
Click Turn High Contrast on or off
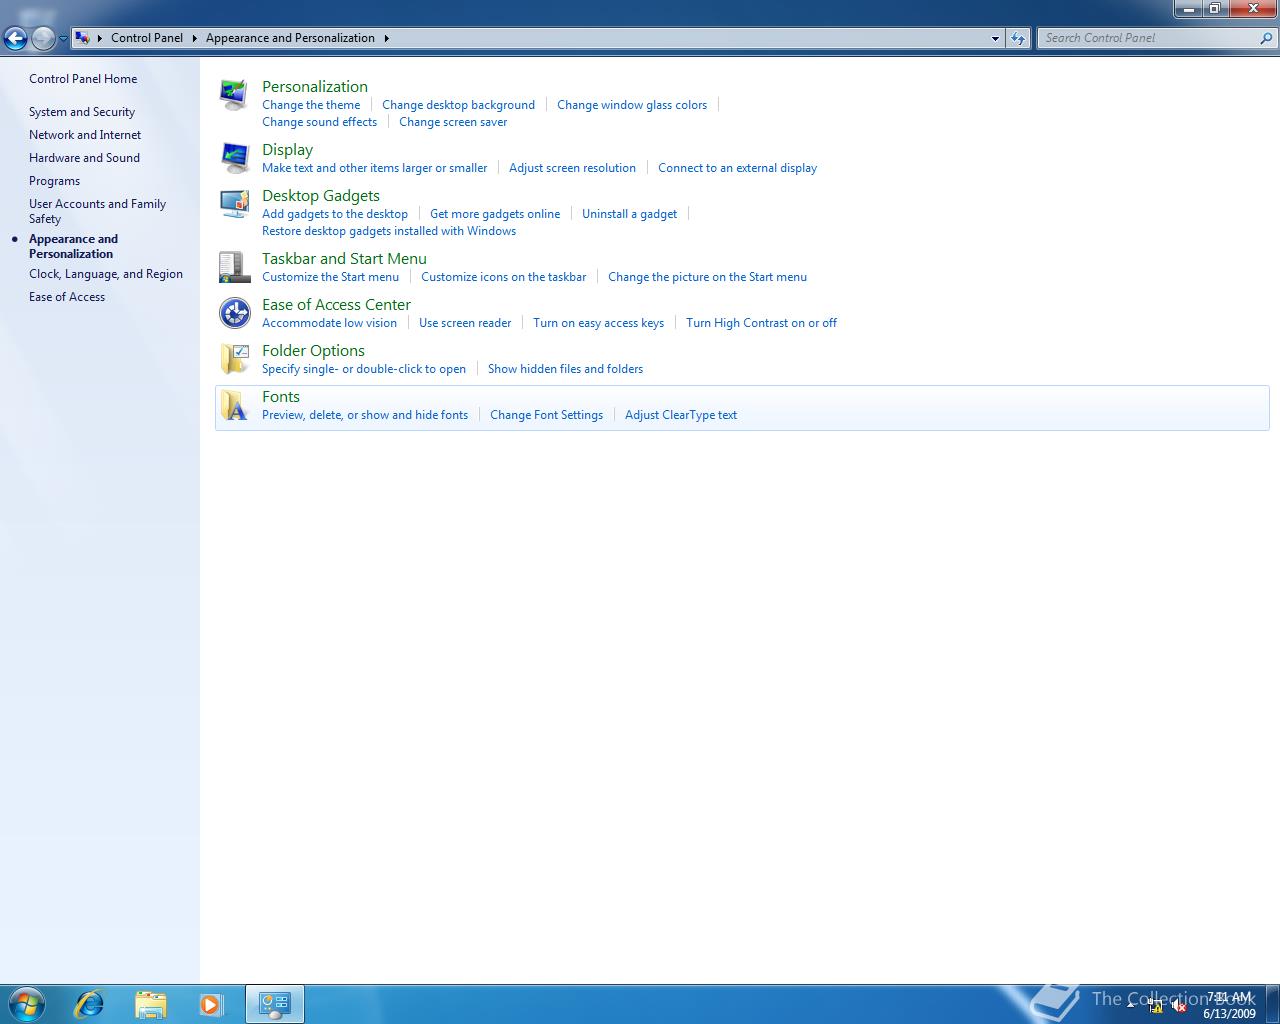click(x=761, y=323)
